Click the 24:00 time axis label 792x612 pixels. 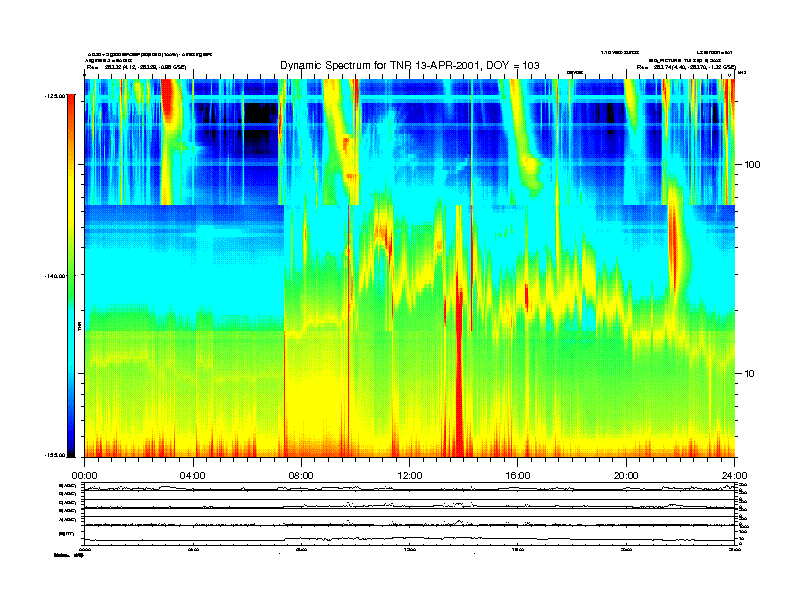(734, 476)
